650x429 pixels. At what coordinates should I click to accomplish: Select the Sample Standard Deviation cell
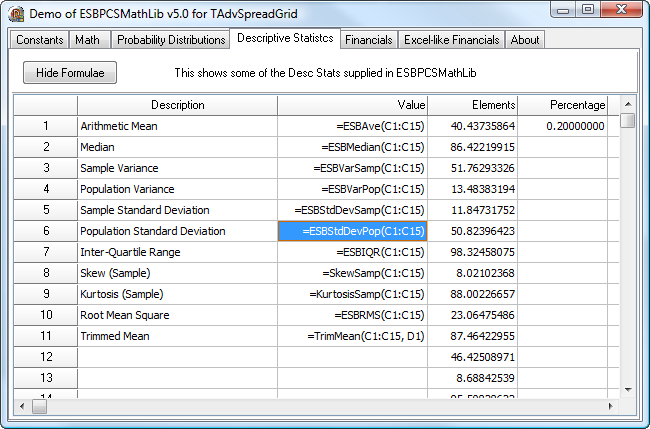click(x=177, y=210)
